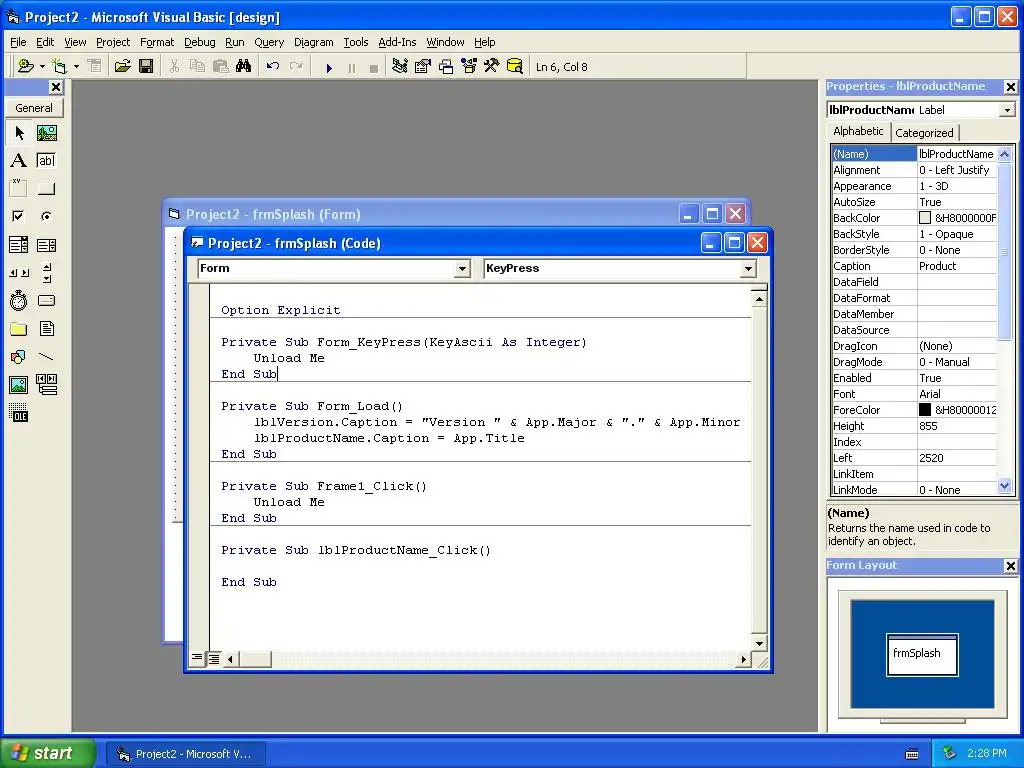Click the Add Standard EXE Project icon

pos(25,66)
